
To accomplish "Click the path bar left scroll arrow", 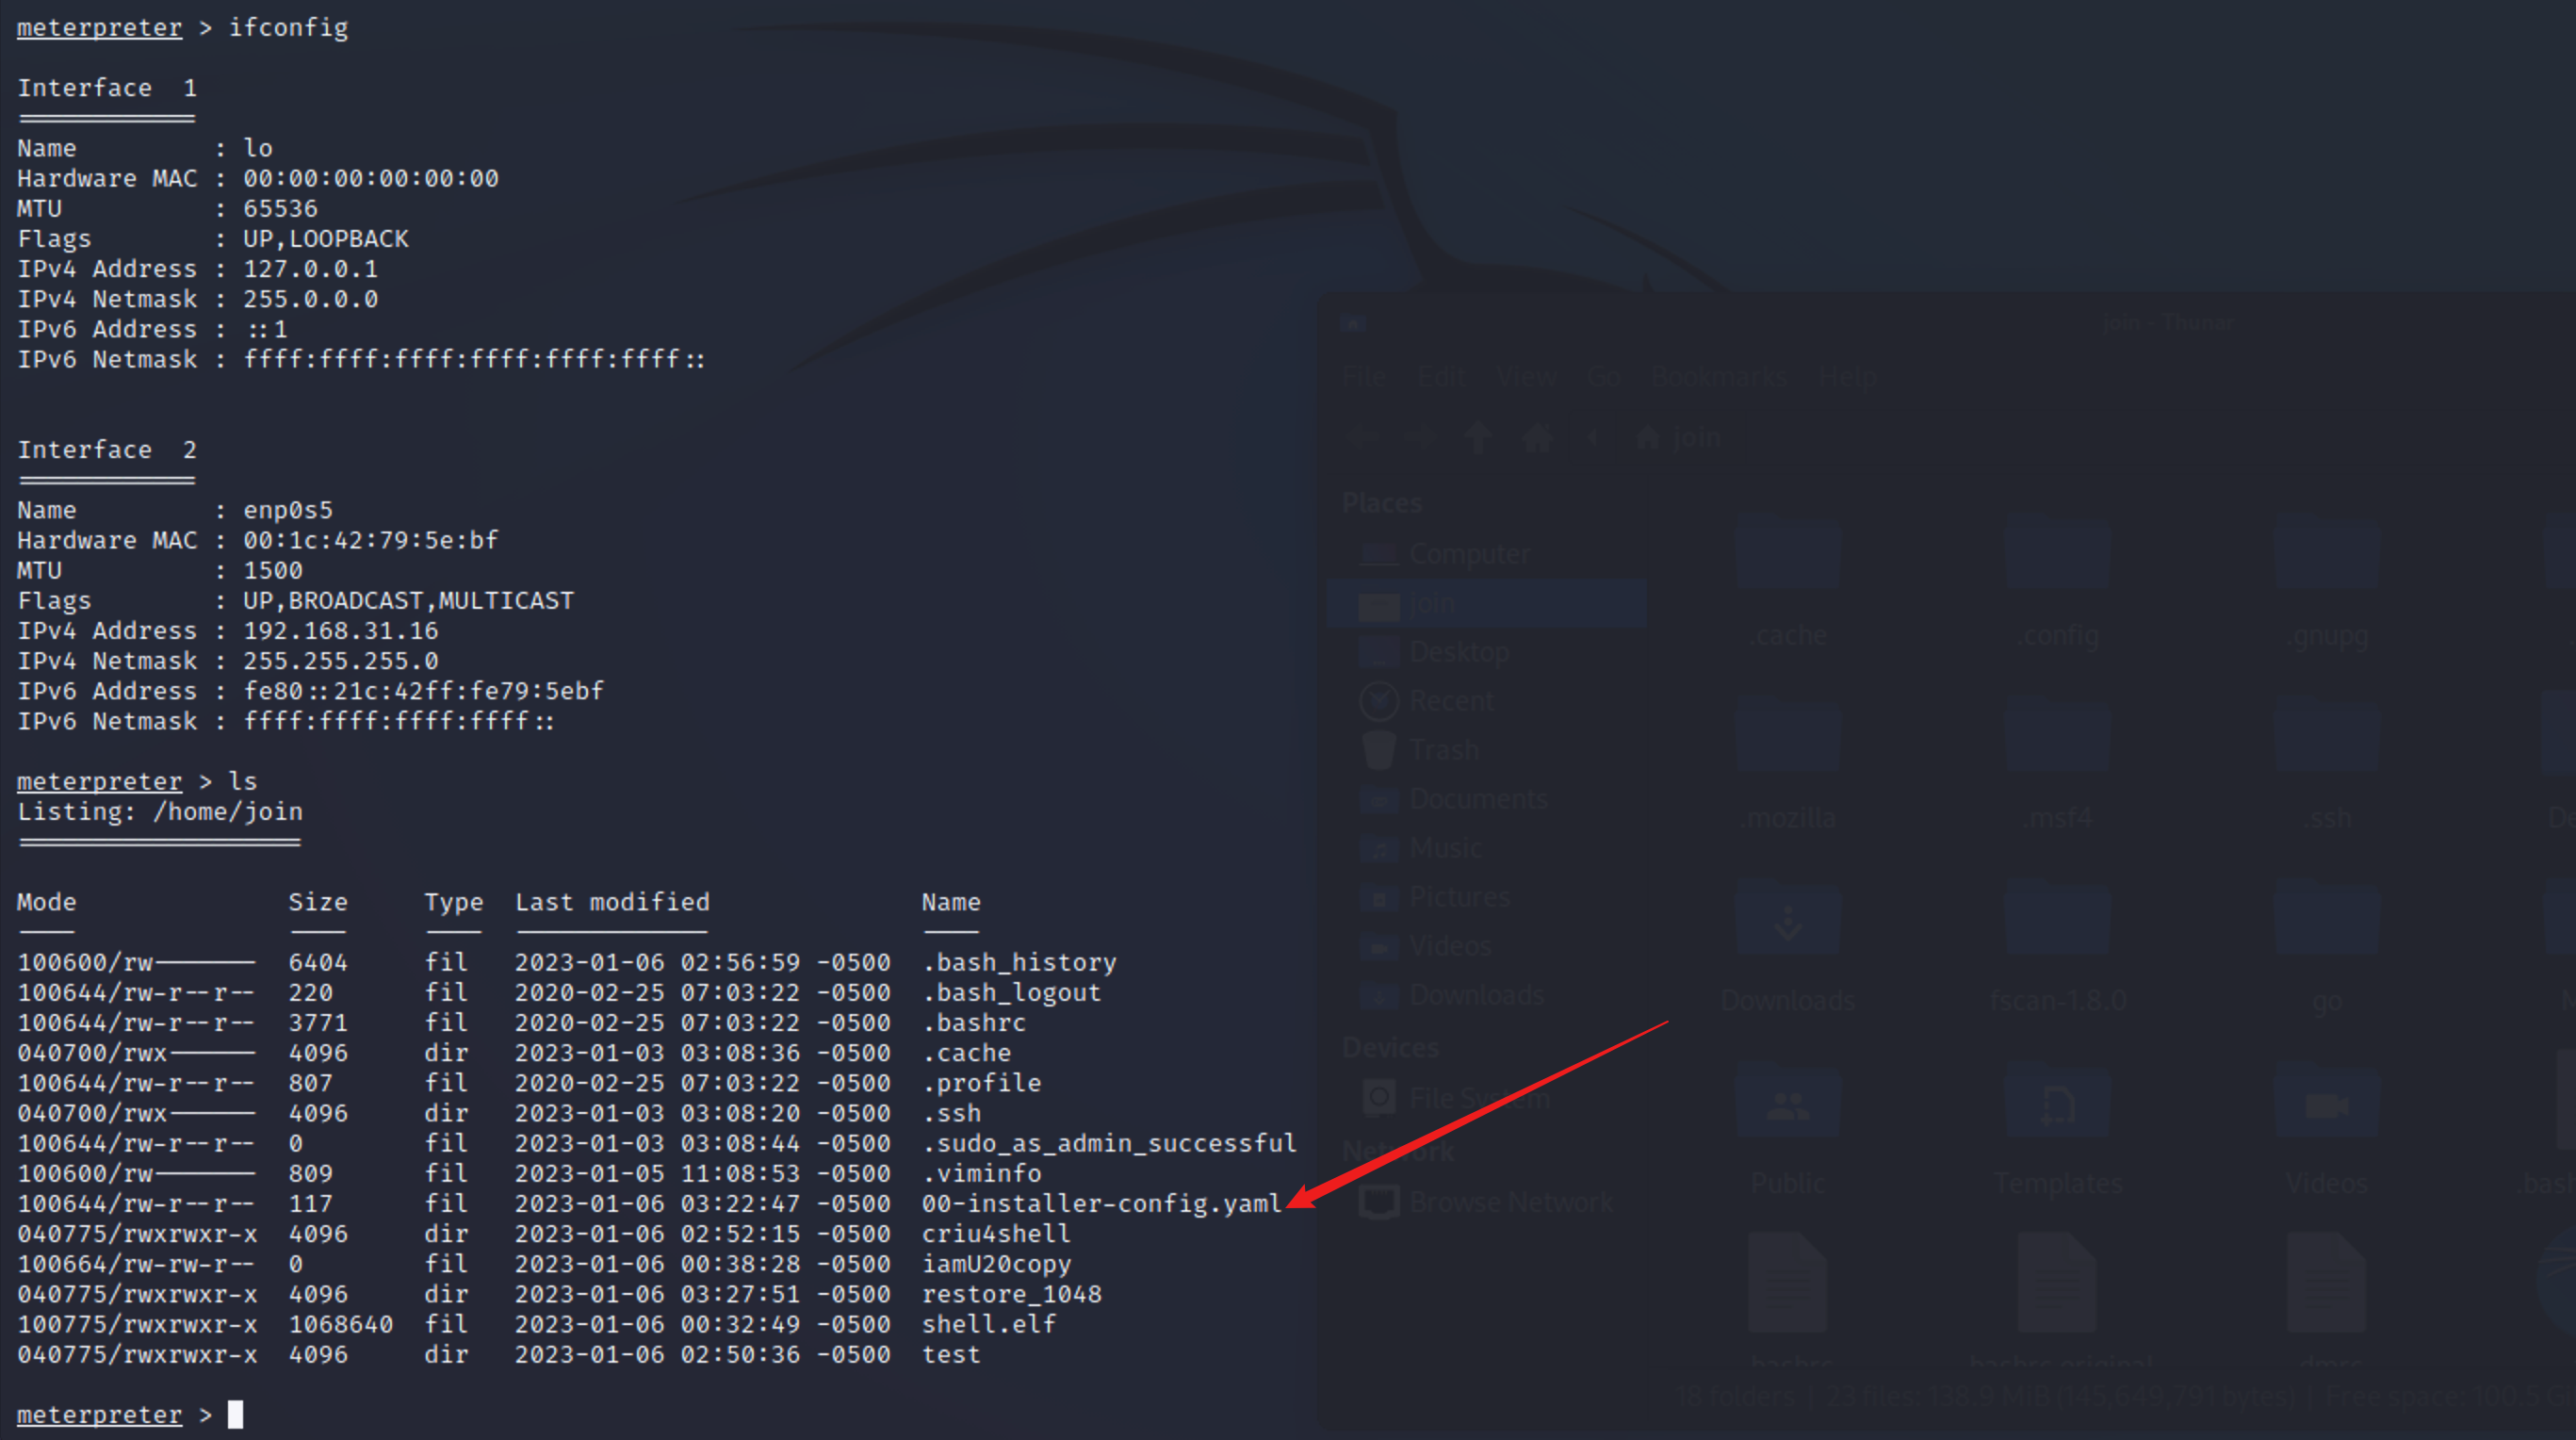I will click(x=1595, y=437).
